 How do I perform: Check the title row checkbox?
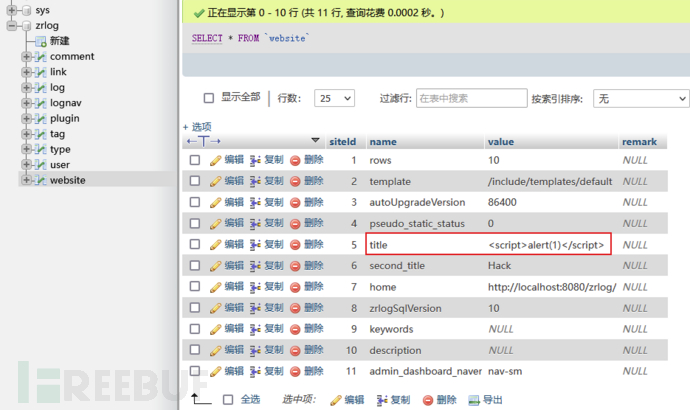(x=195, y=244)
